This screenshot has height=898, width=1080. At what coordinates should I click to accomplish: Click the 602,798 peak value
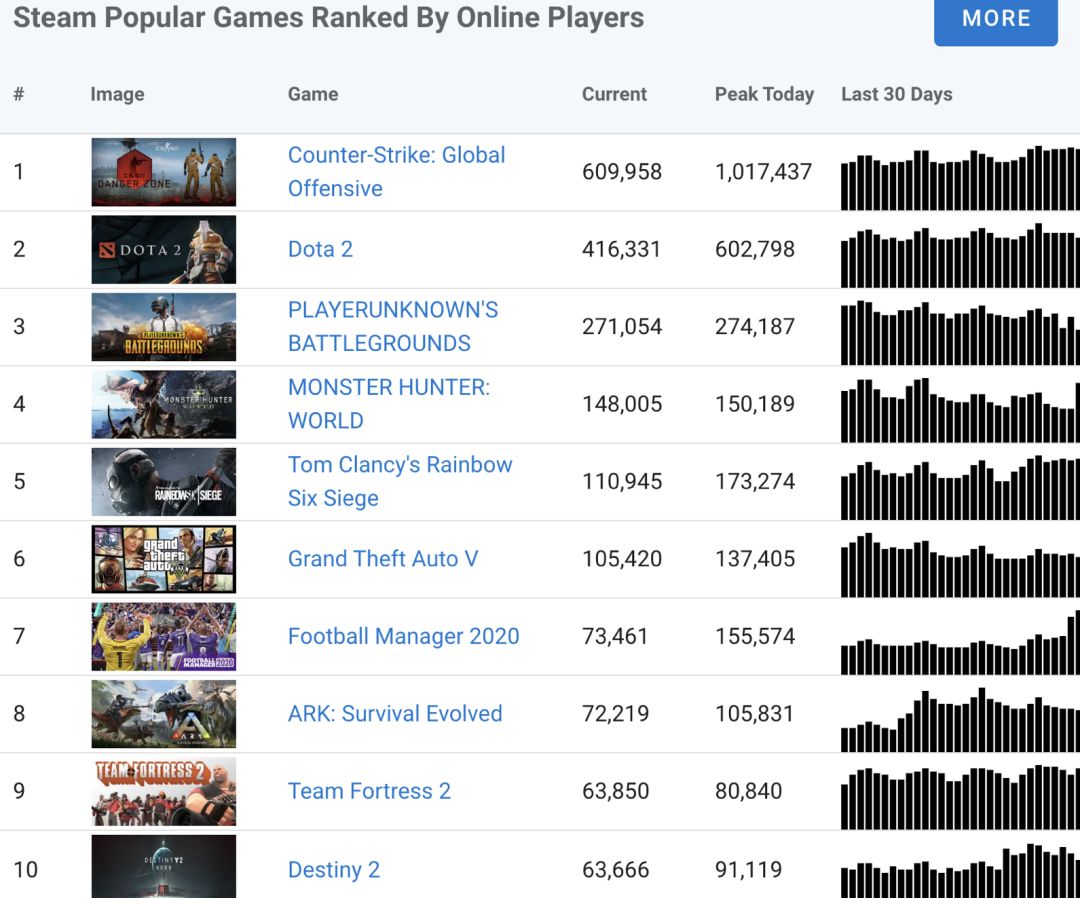click(755, 249)
